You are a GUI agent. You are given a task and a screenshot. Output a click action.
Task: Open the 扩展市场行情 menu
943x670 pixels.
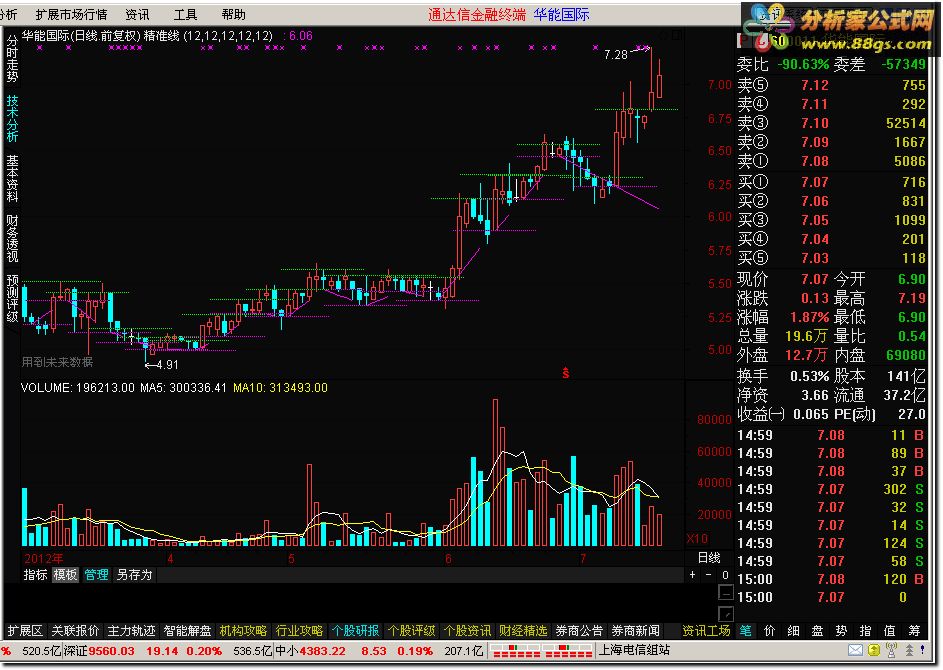[x=71, y=14]
